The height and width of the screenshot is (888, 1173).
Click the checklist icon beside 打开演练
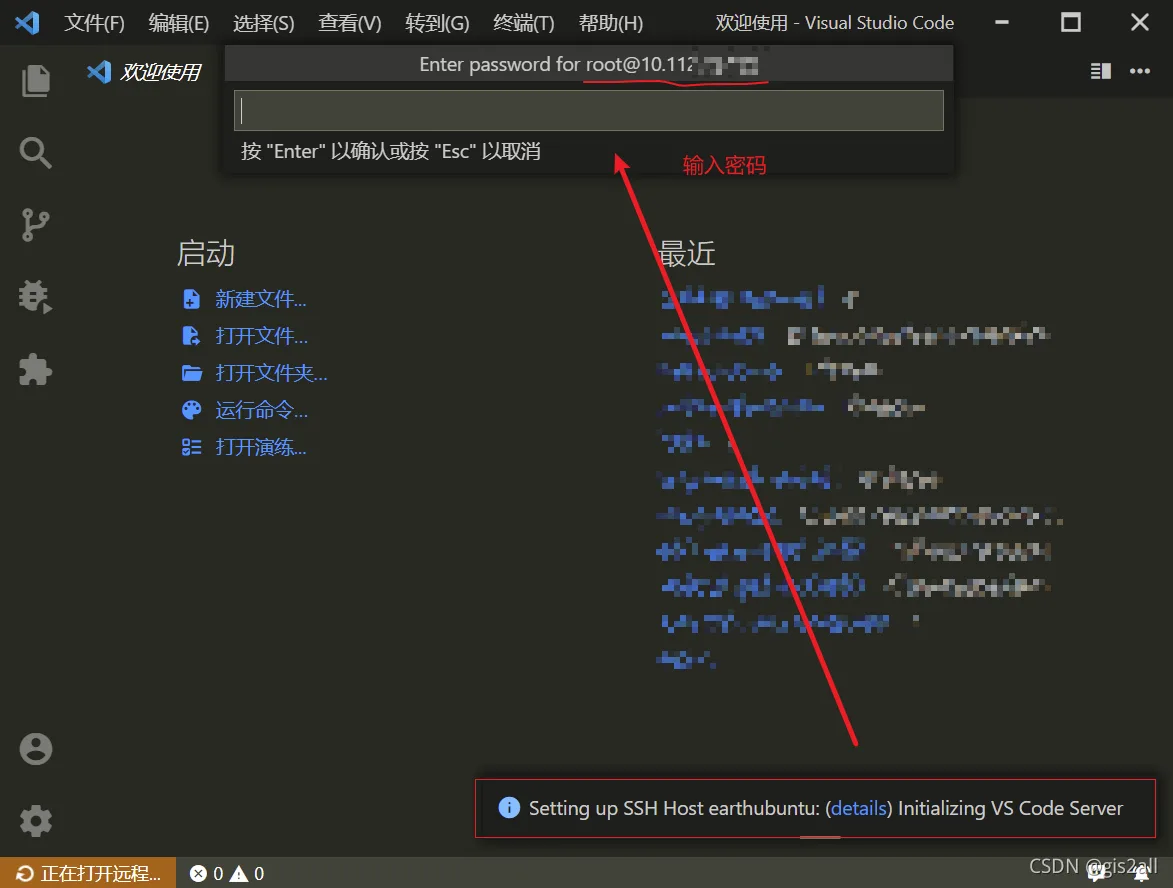point(192,447)
